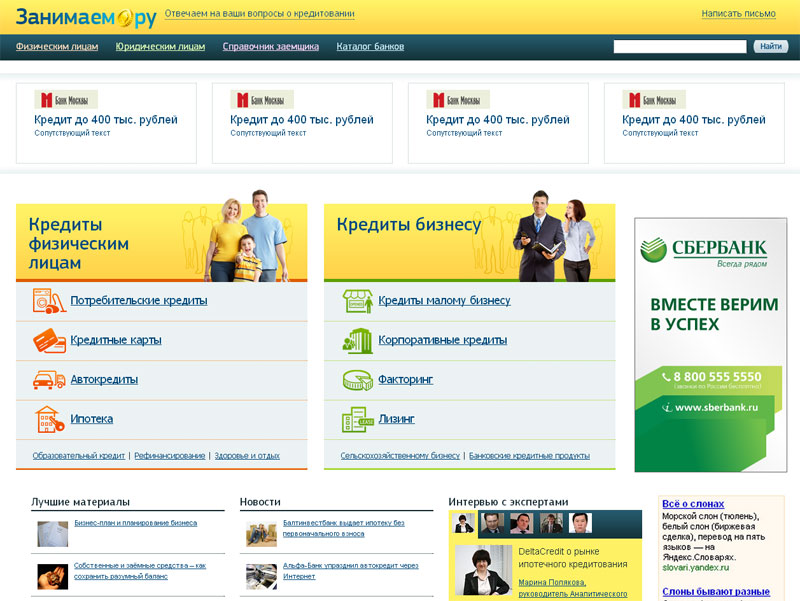Viewport: 800px width, 601px height.
Task: Select the corporate credits building icon
Action: pyautogui.click(x=357, y=341)
